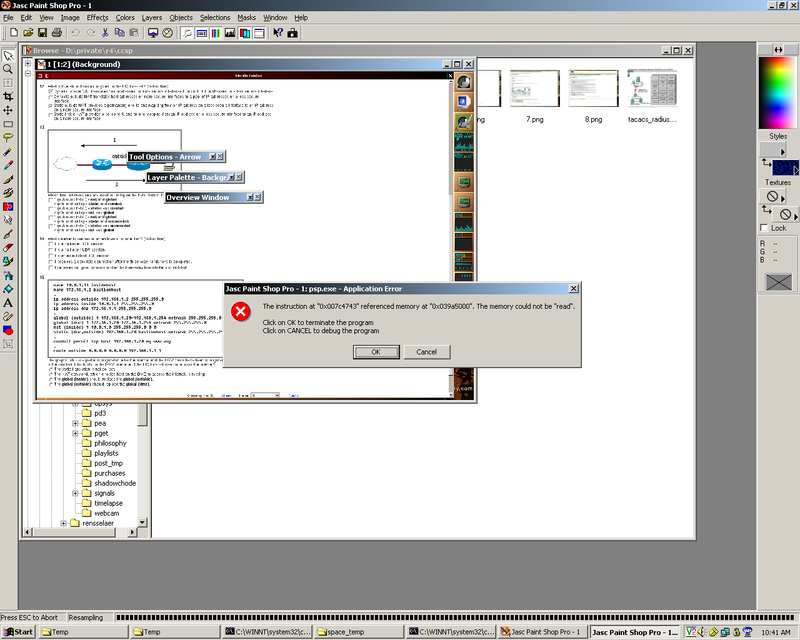Click the Full Screen Preview monitor icon
Screen dimensions: 800x640
pyautogui.click(x=153, y=33)
